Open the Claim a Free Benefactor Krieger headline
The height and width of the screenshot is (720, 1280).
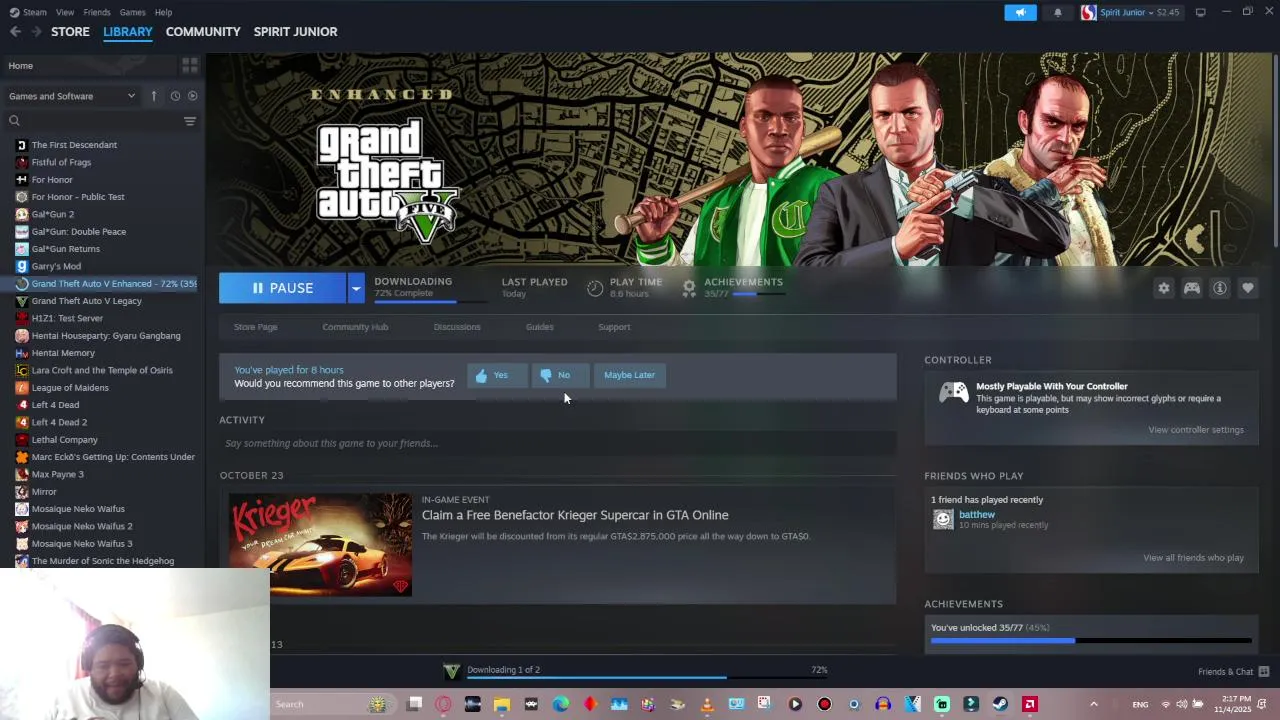(x=575, y=515)
